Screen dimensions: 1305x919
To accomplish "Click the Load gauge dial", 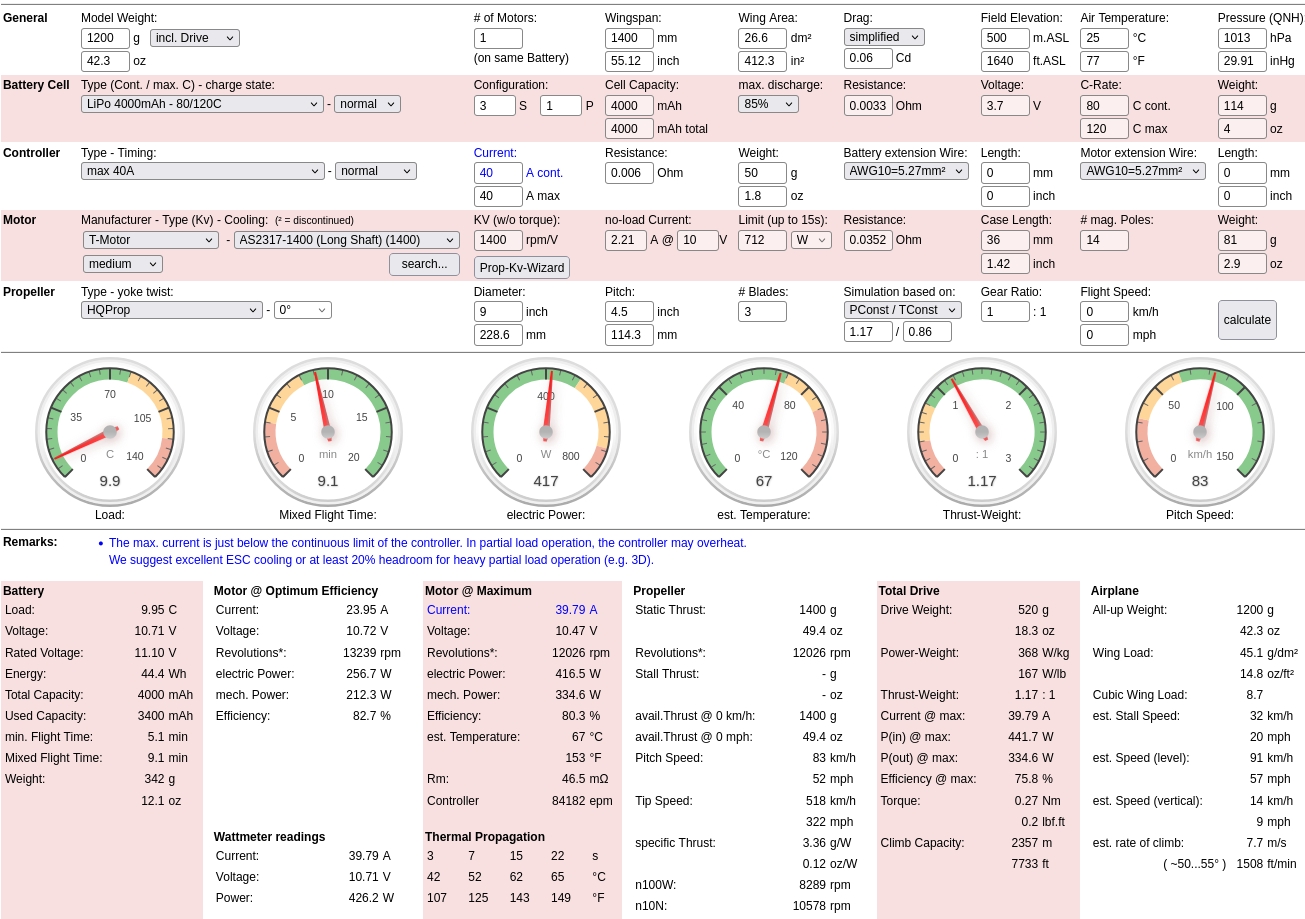I will (x=110, y=432).
